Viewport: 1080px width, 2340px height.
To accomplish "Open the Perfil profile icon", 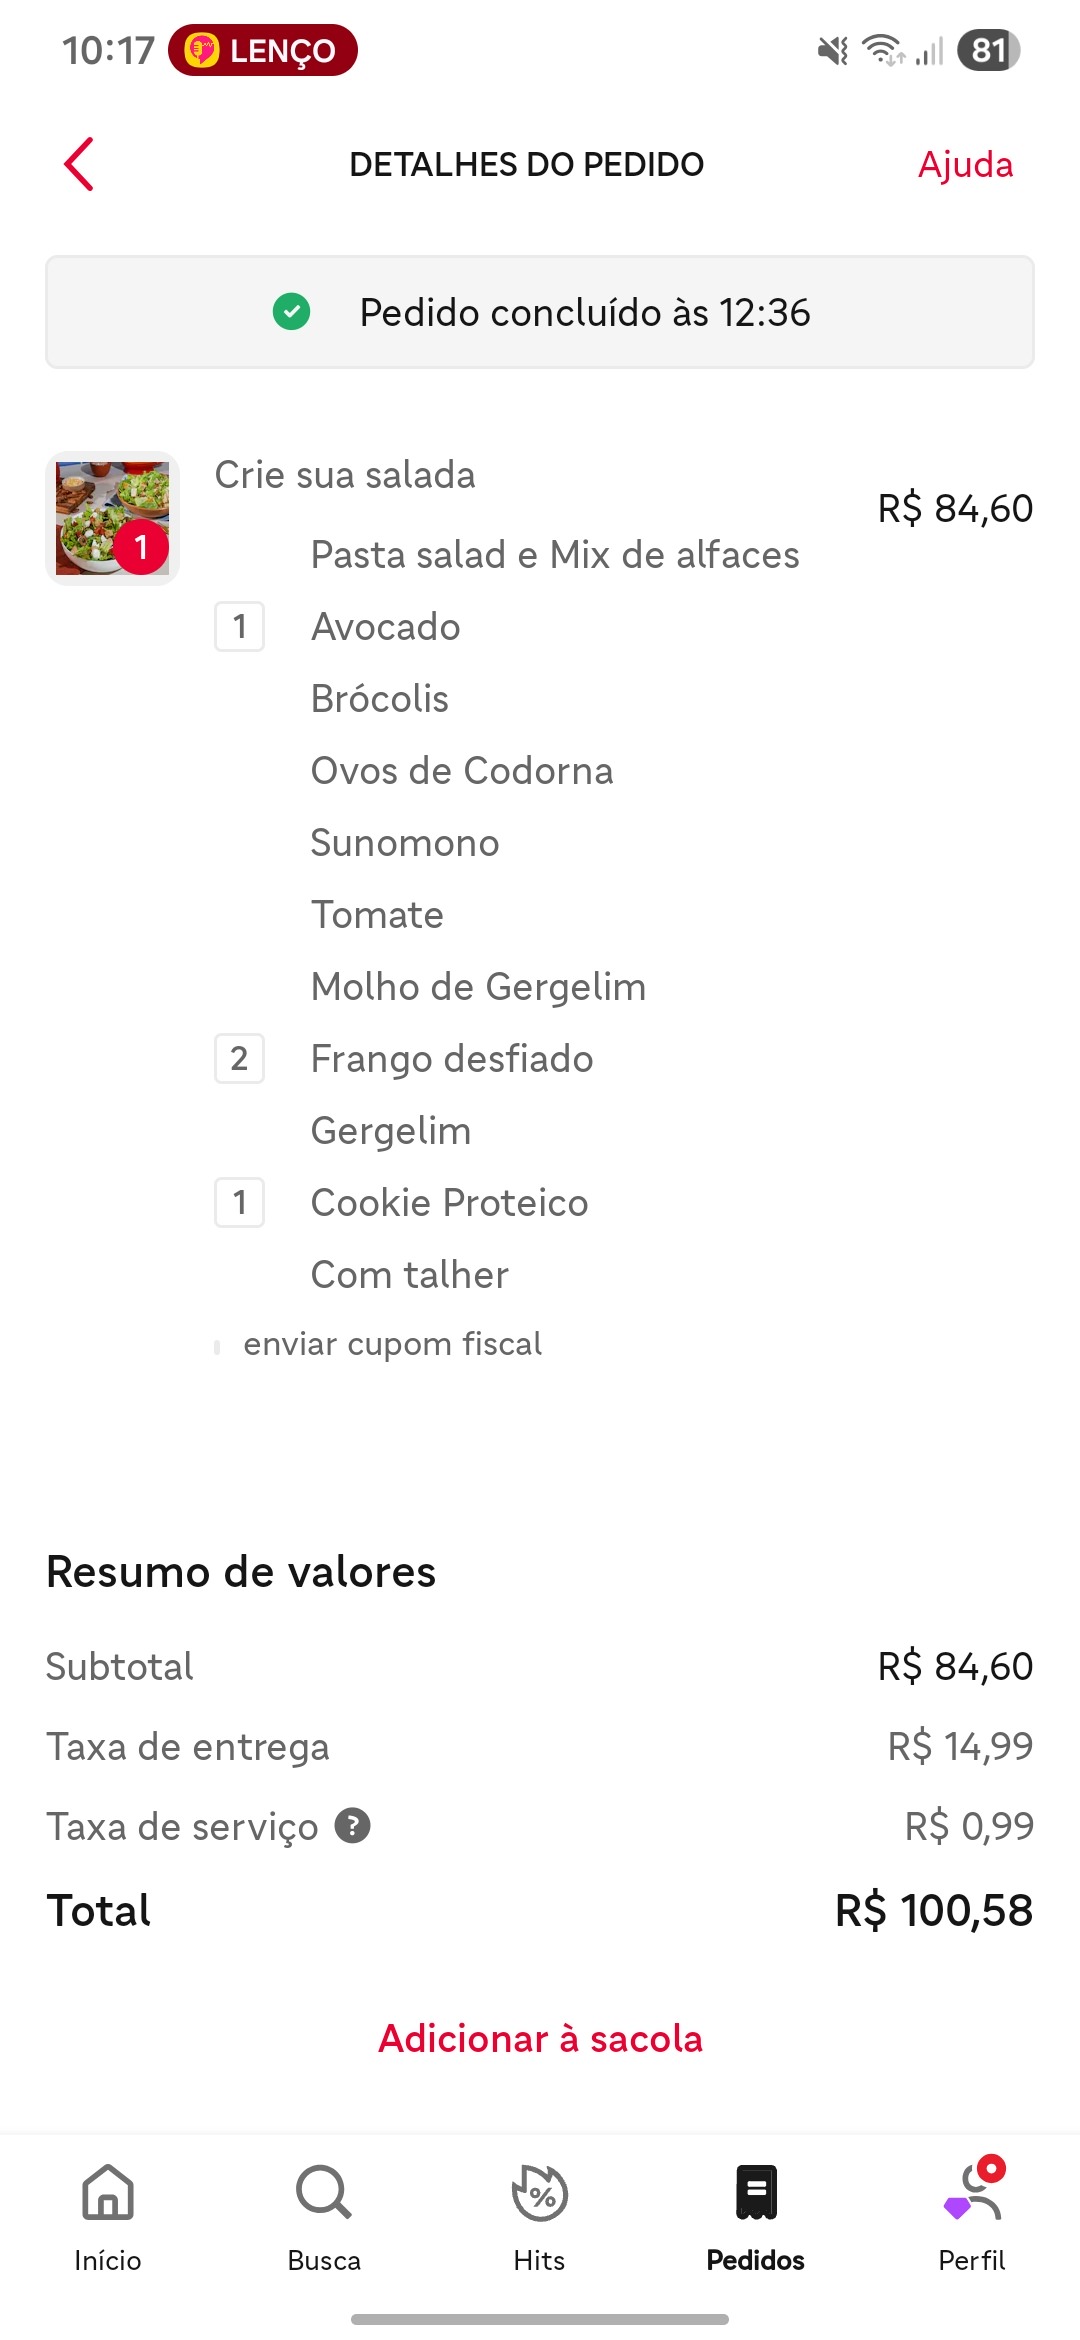I will pos(972,2194).
